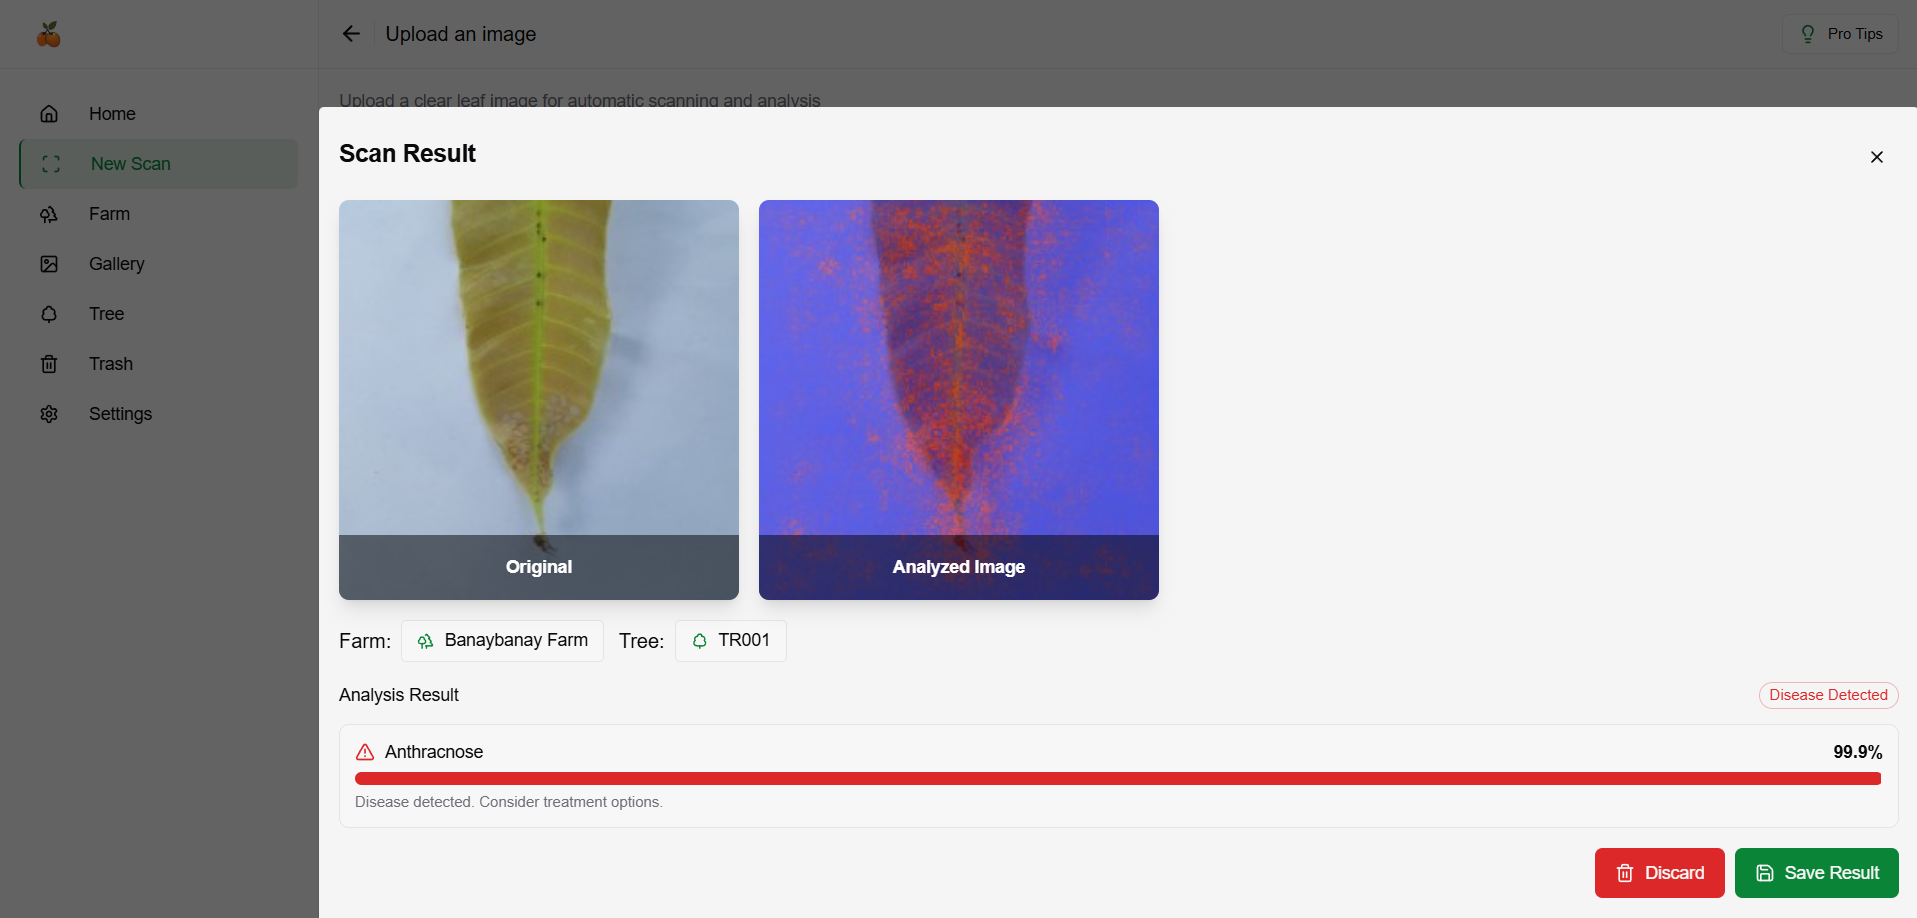Image resolution: width=1917 pixels, height=918 pixels.
Task: Click the Home house icon
Action: click(49, 114)
